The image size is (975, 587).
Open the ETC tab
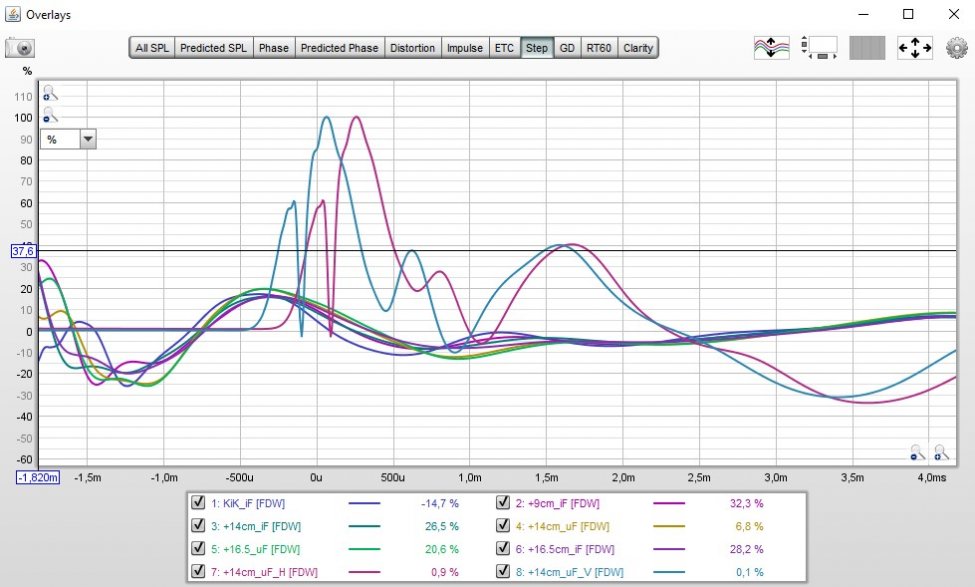504,48
